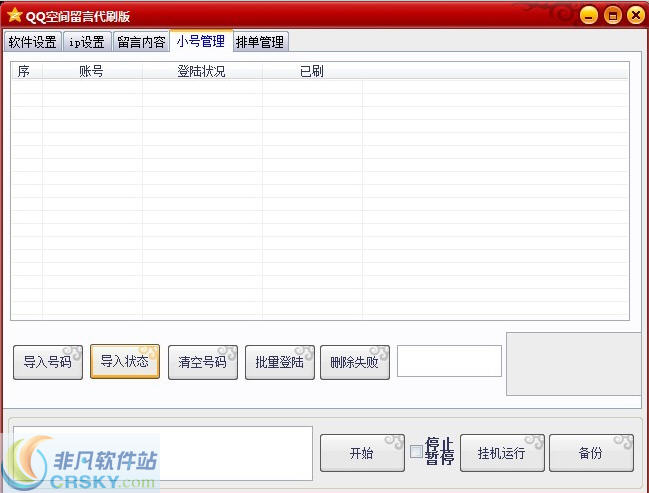
Task: Click the 登陆状况 column header
Action: 202,71
